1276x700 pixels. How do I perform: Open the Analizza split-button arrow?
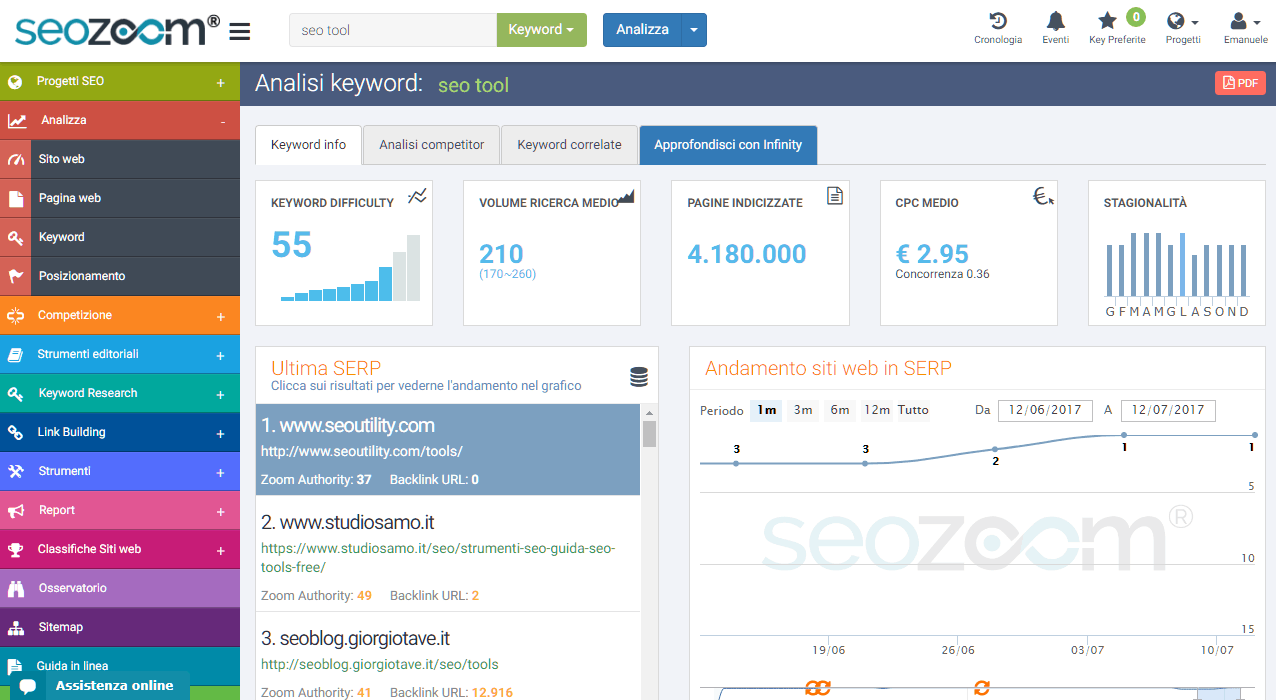[694, 30]
